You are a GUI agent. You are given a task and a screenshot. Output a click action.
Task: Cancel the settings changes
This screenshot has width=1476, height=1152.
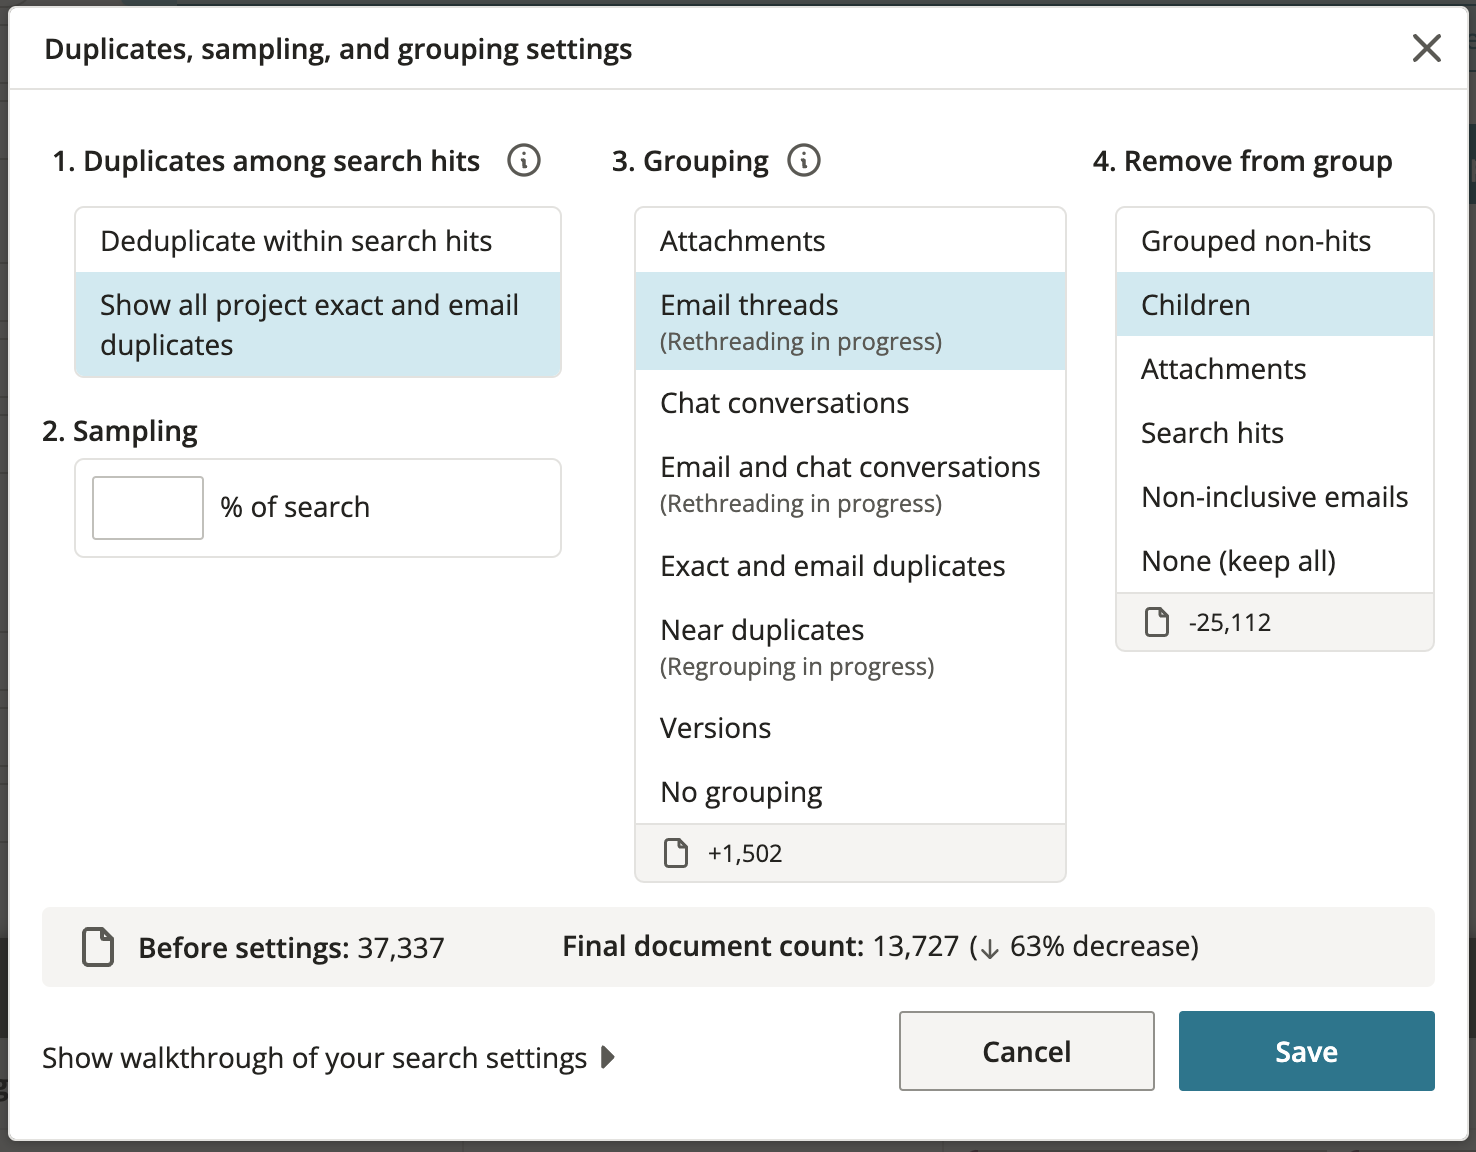coord(1026,1051)
